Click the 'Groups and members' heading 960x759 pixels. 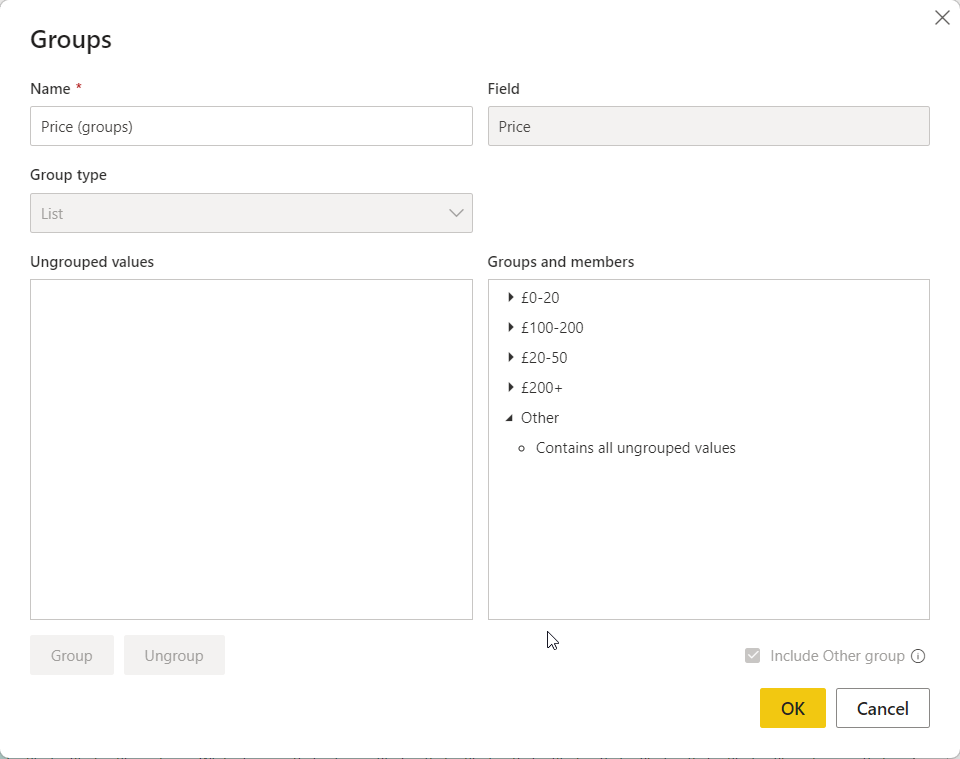(x=561, y=262)
